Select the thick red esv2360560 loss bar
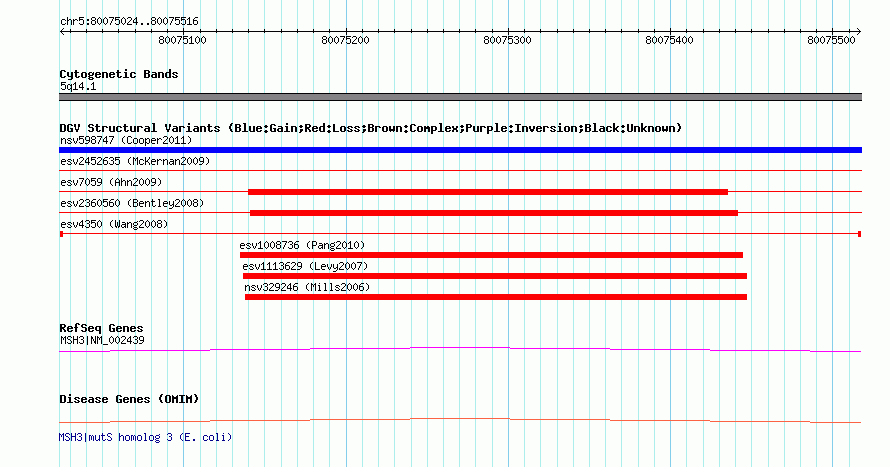The height and width of the screenshot is (467, 890). (494, 213)
